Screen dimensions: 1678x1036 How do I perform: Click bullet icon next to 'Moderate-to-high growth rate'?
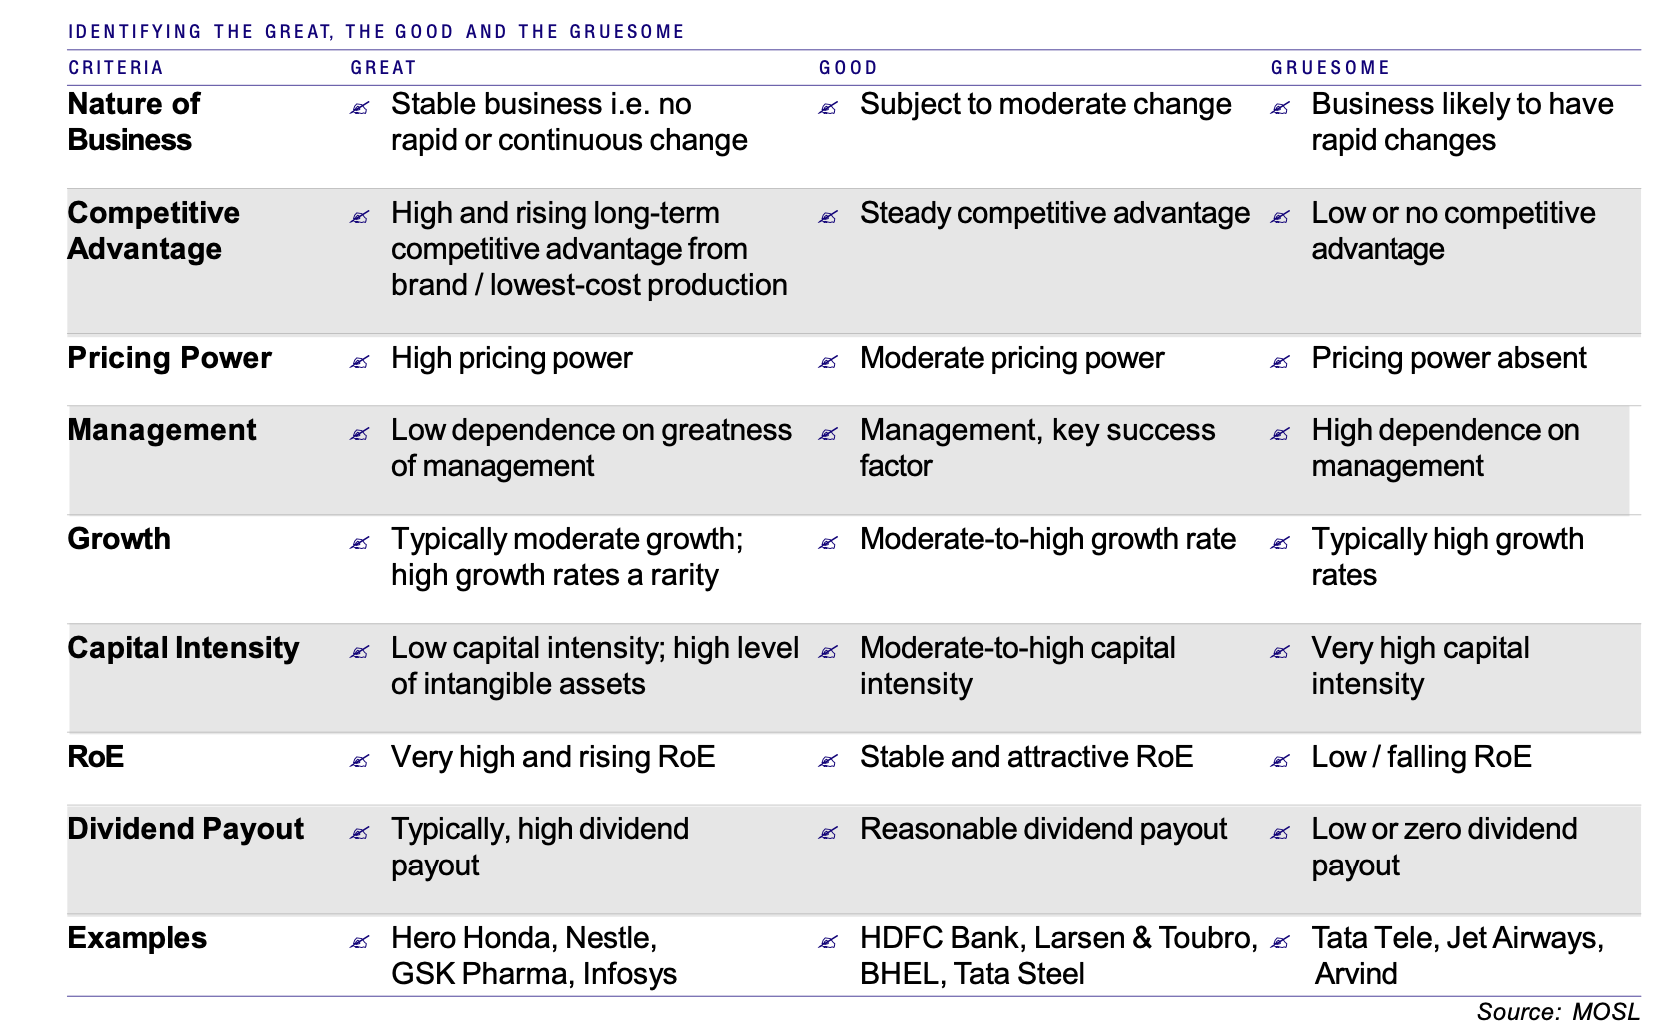pyautogui.click(x=828, y=543)
